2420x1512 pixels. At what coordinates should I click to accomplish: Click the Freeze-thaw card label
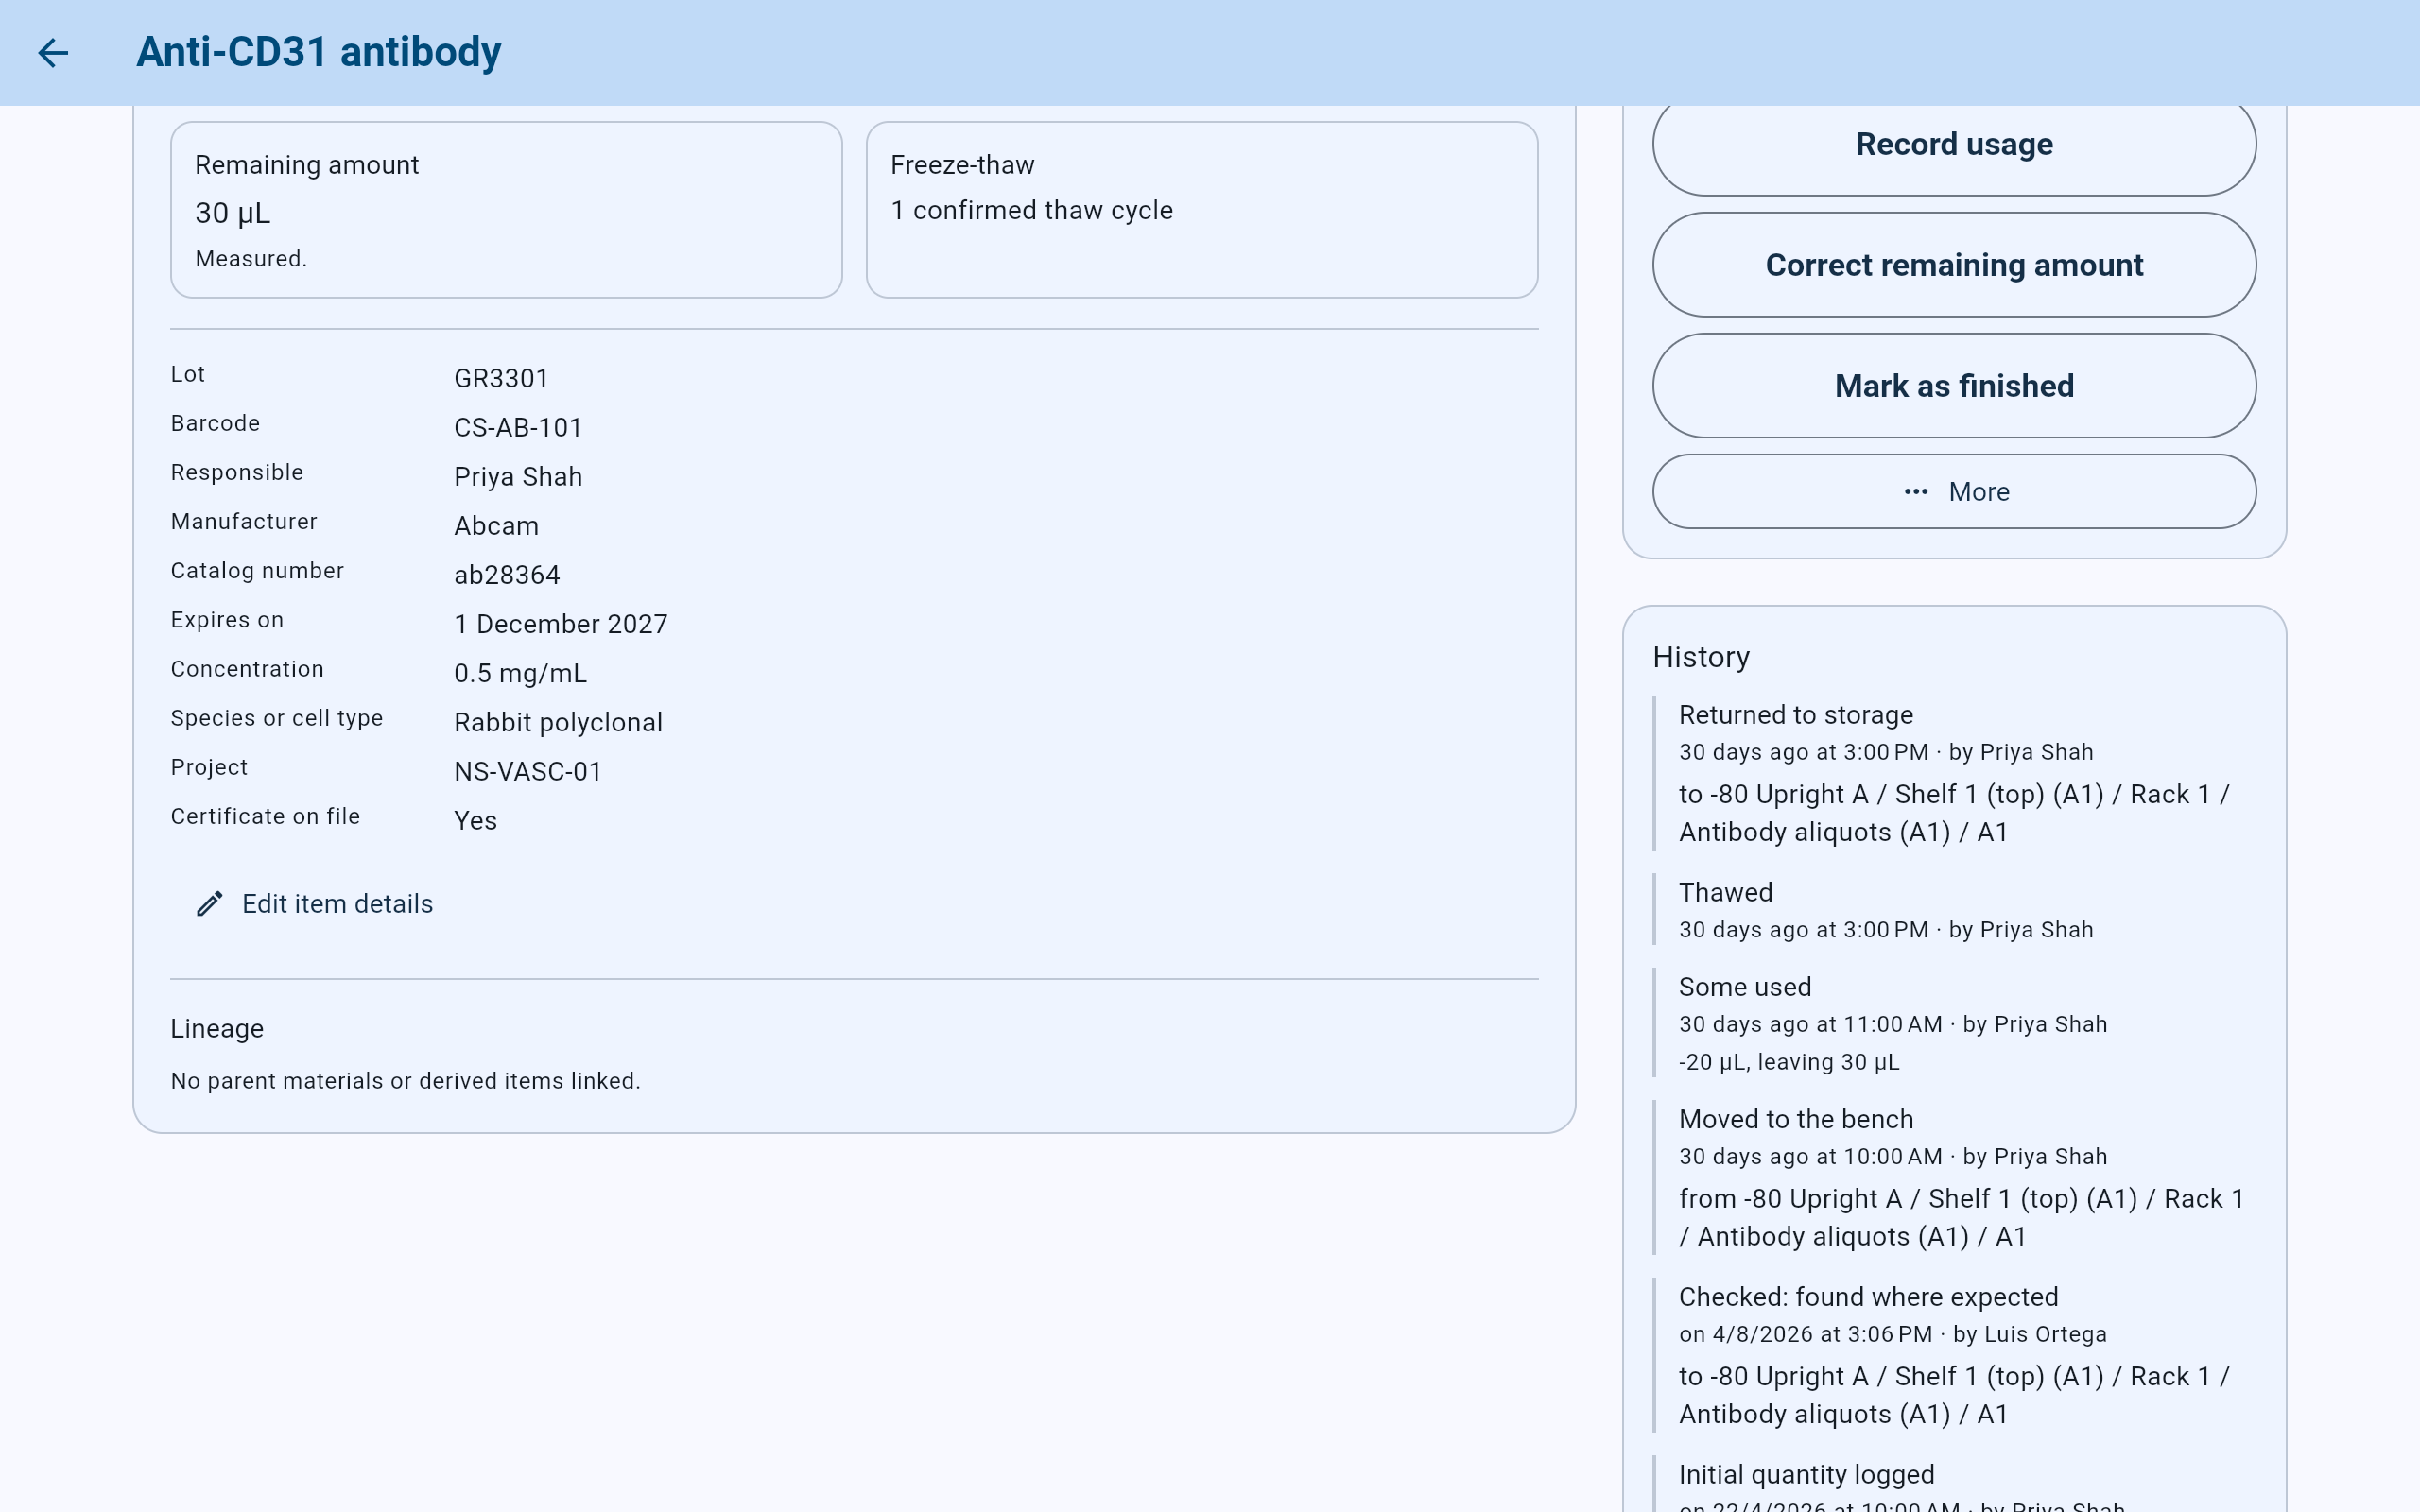pyautogui.click(x=962, y=165)
